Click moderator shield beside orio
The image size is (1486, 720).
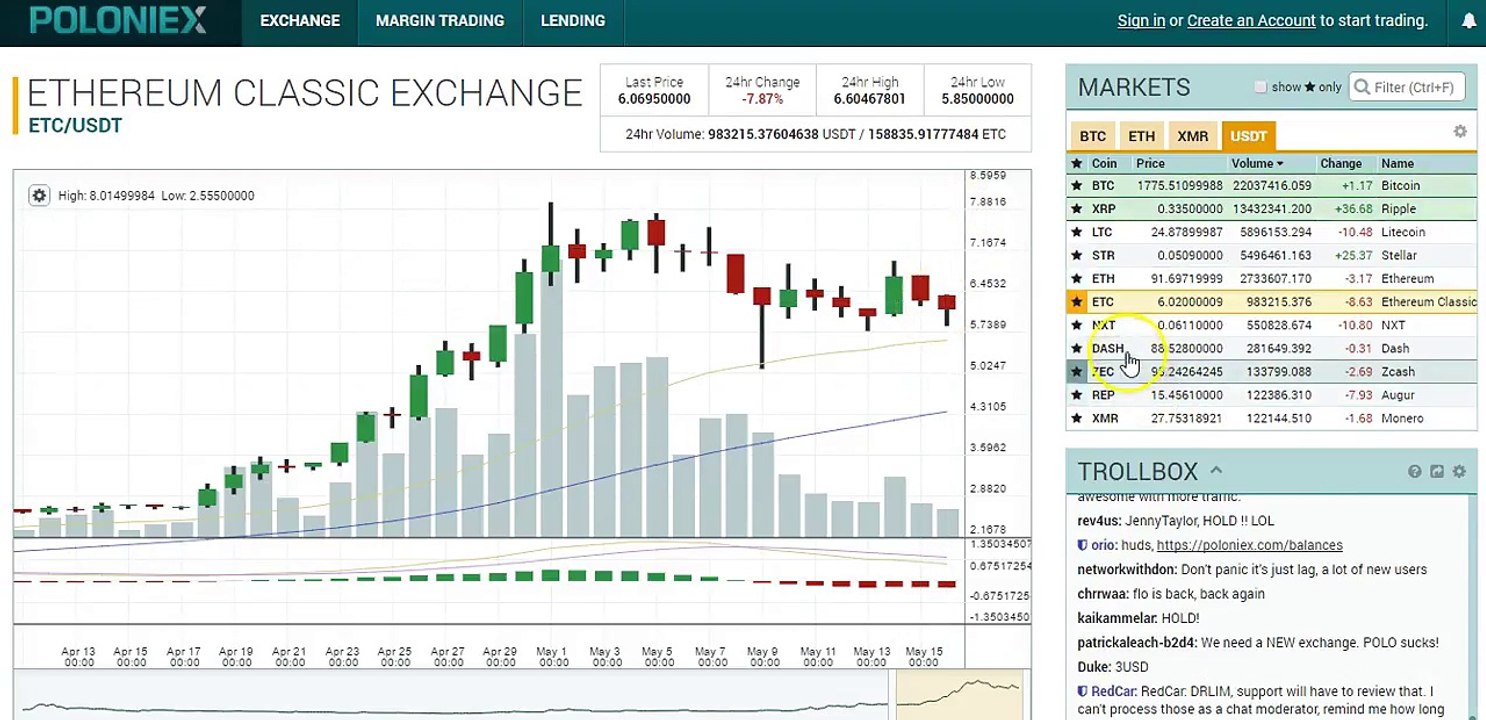tap(1082, 545)
